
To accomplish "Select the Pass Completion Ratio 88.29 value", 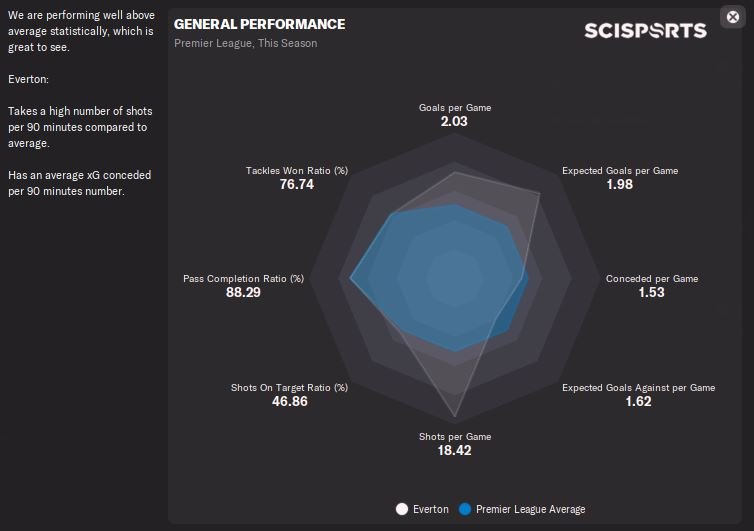I will (x=243, y=292).
